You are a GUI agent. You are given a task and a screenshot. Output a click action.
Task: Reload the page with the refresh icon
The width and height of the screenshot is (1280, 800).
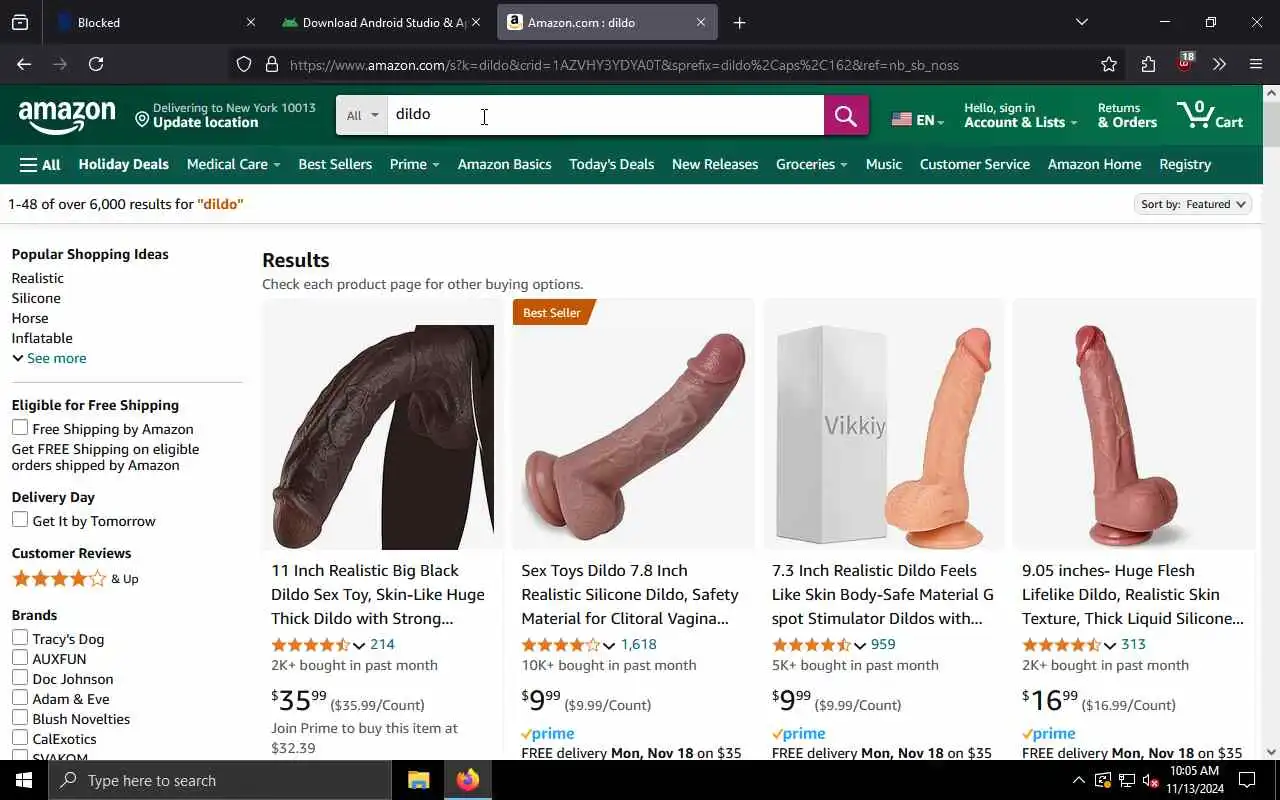click(96, 64)
